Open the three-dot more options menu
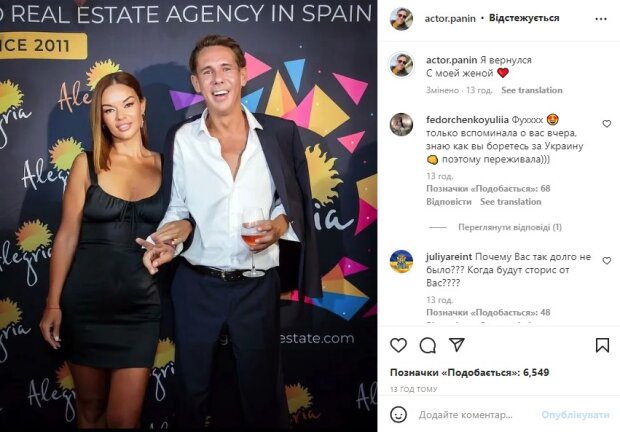Screen dimensions: 620x432 (601, 19)
